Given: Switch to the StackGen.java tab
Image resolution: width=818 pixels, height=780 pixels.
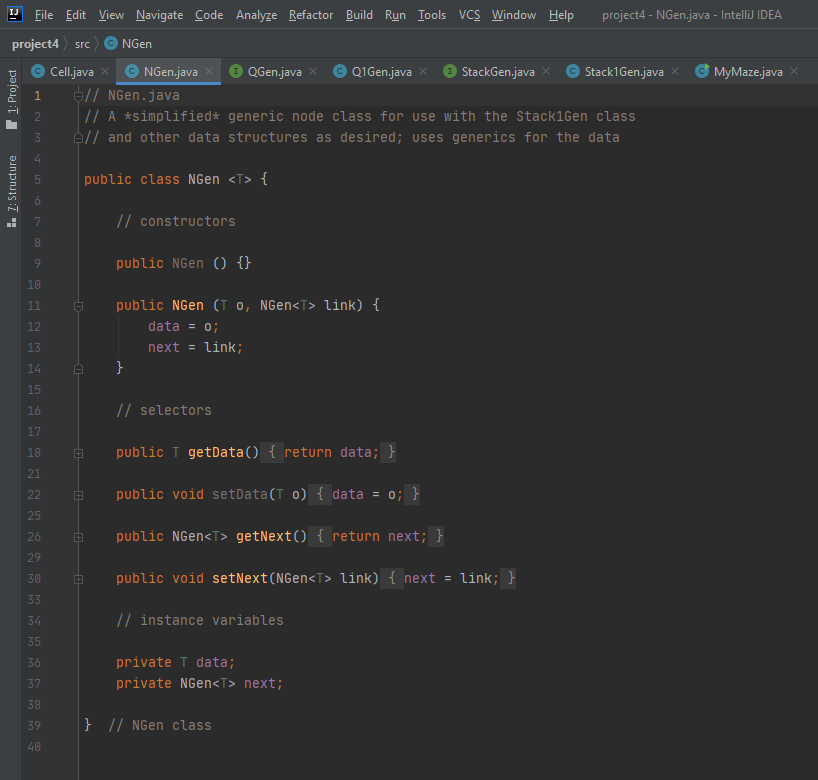Looking at the screenshot, I should (x=498, y=71).
